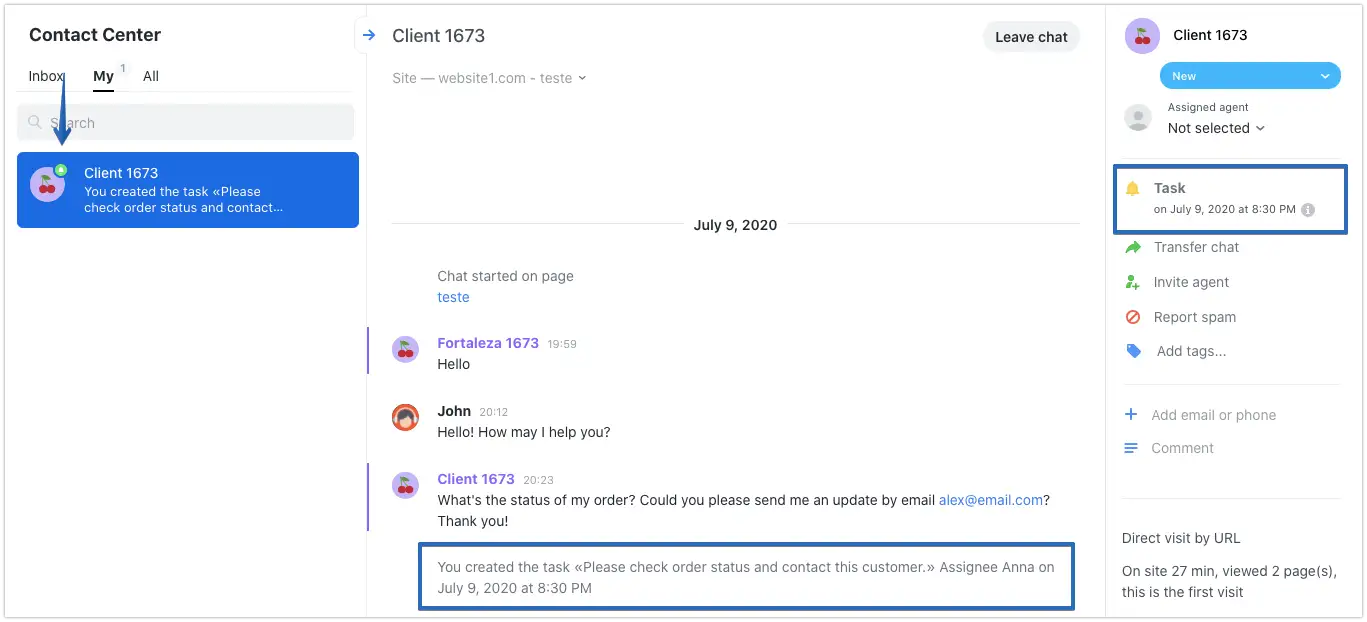Click the red Report spam icon
This screenshot has width=1367, height=622.
(x=1133, y=317)
